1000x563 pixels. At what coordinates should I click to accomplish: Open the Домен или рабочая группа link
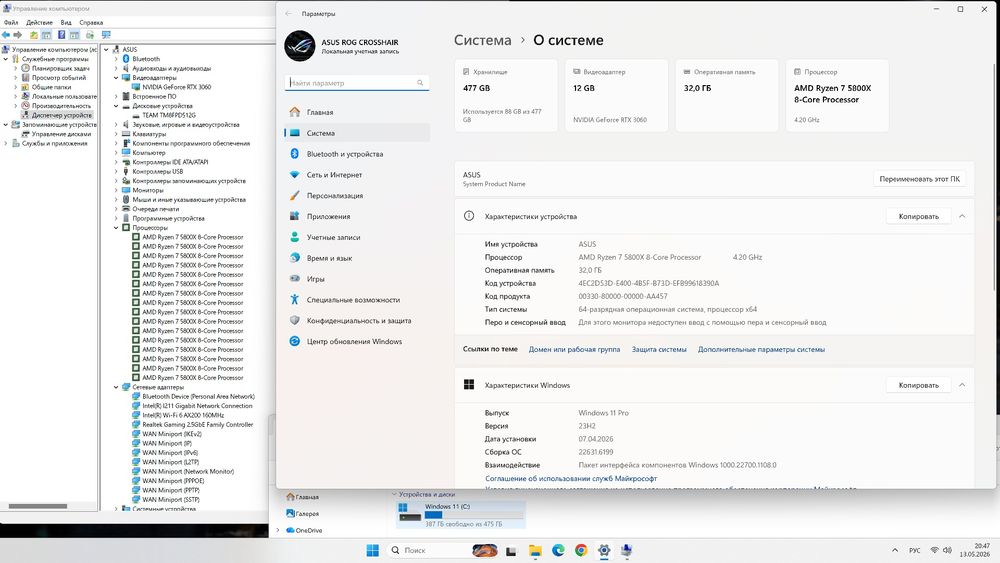pos(574,349)
